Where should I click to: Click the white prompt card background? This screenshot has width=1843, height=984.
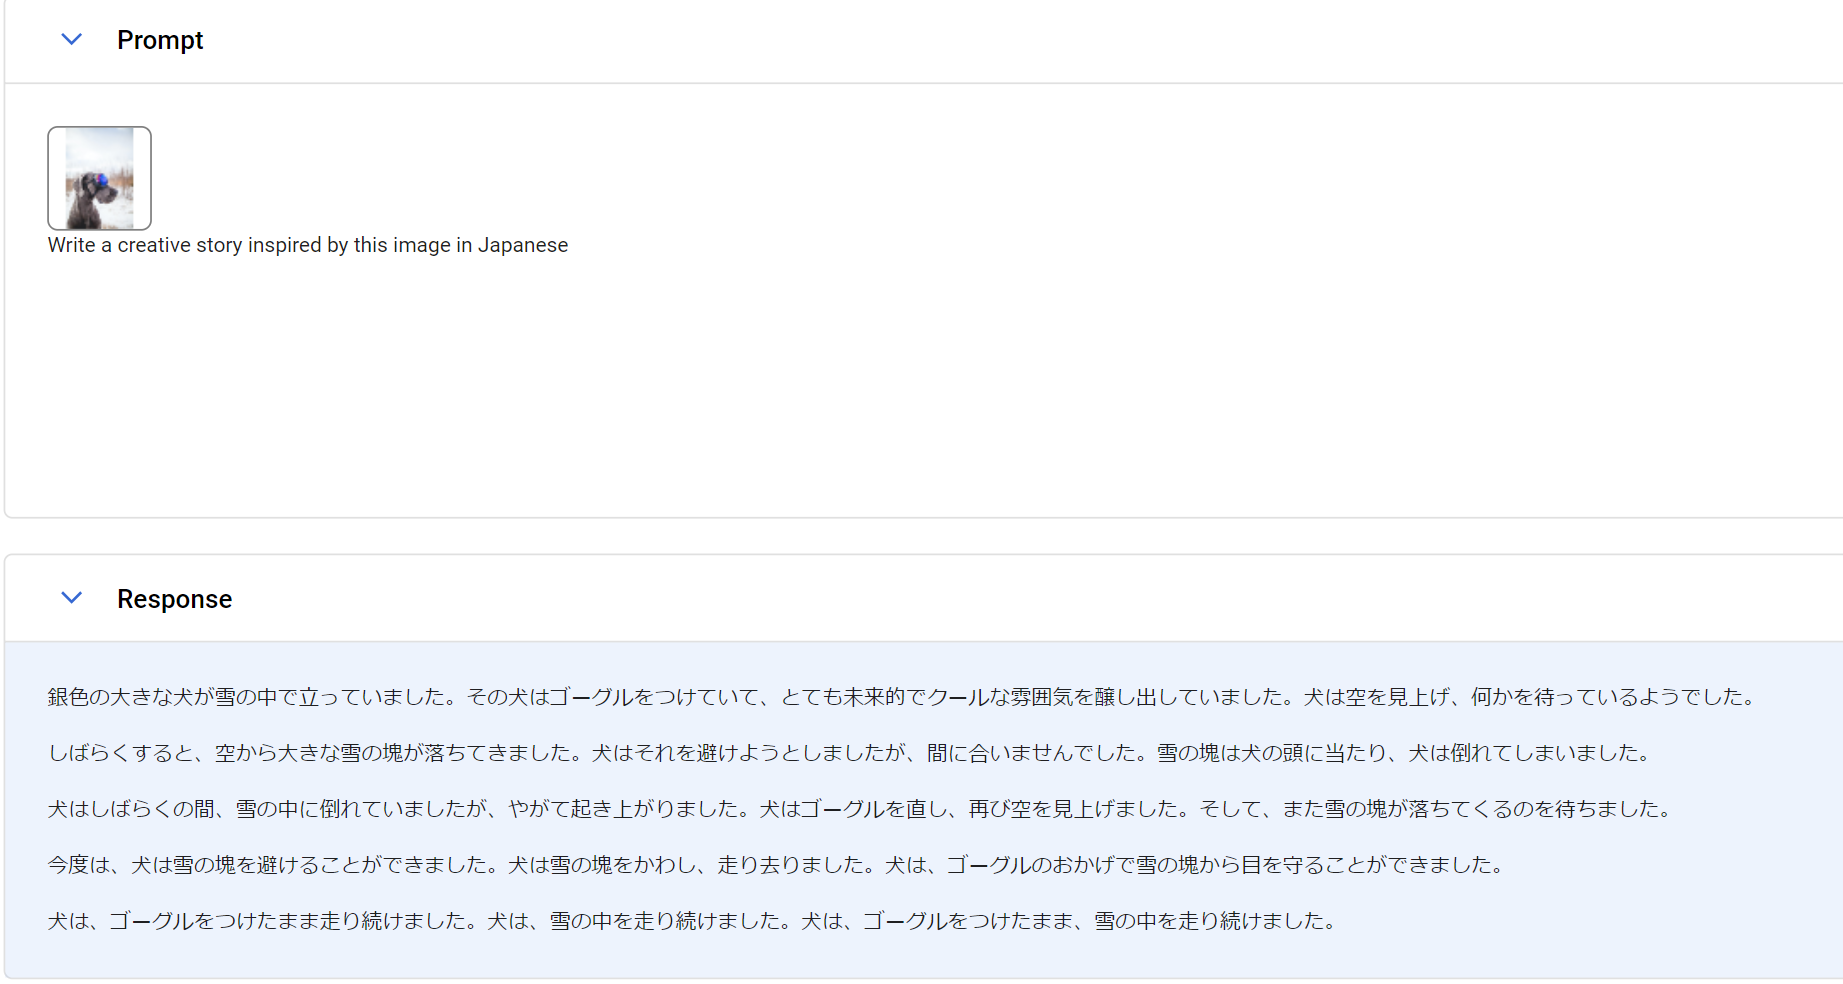pyautogui.click(x=900, y=400)
